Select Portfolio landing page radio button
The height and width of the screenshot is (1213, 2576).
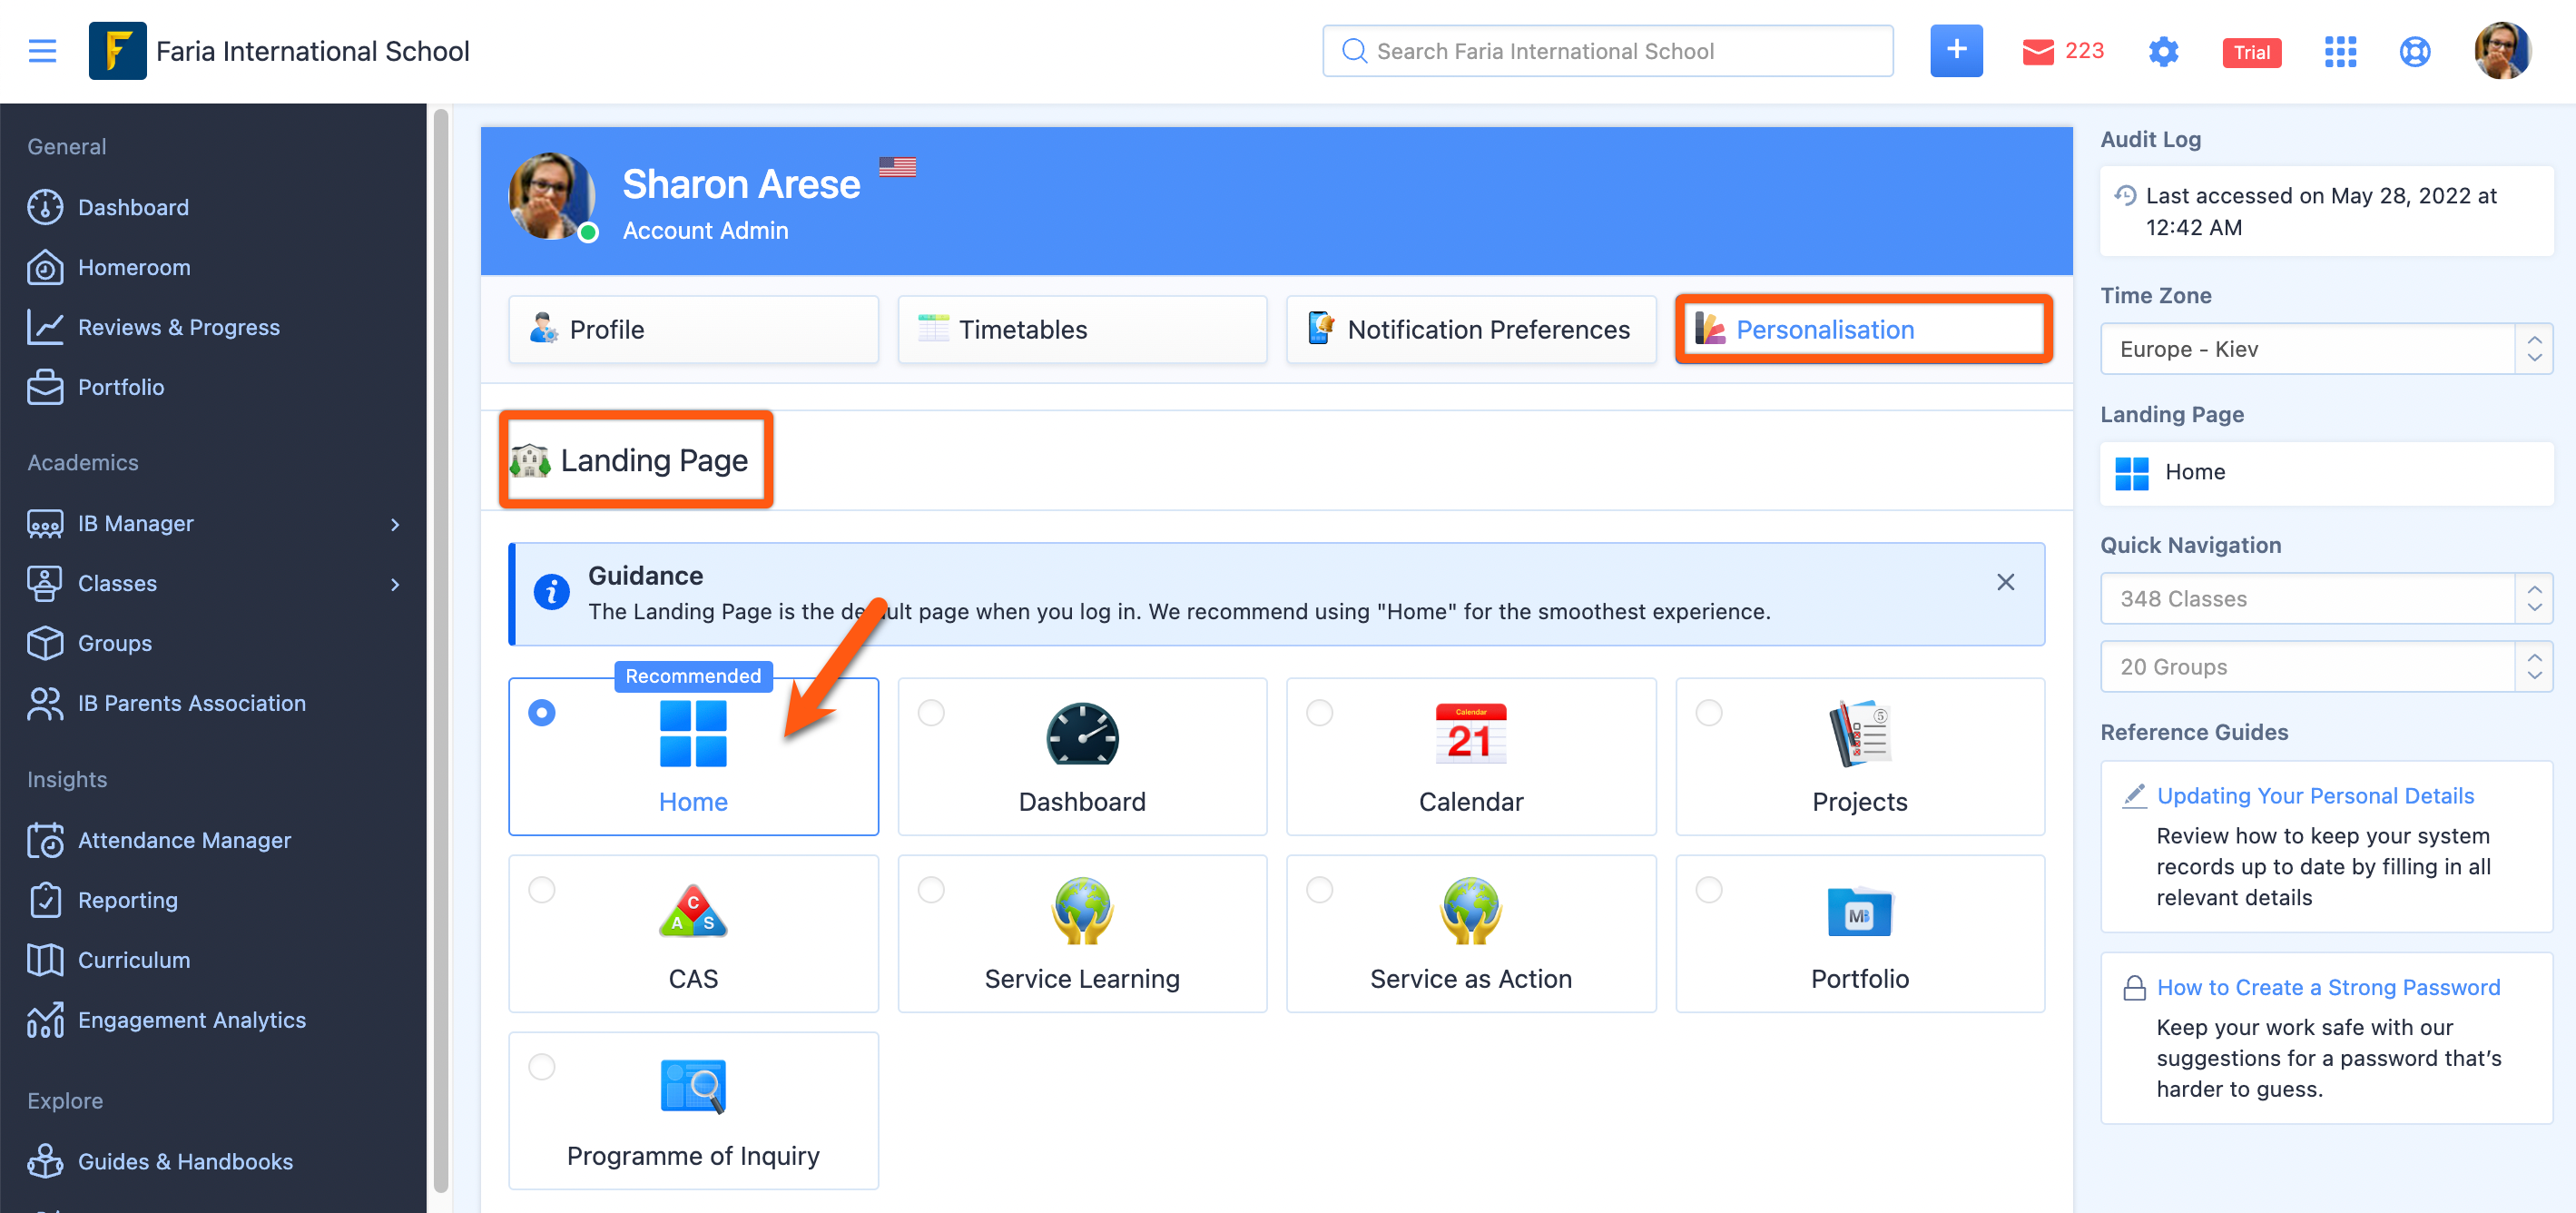[x=1709, y=890]
